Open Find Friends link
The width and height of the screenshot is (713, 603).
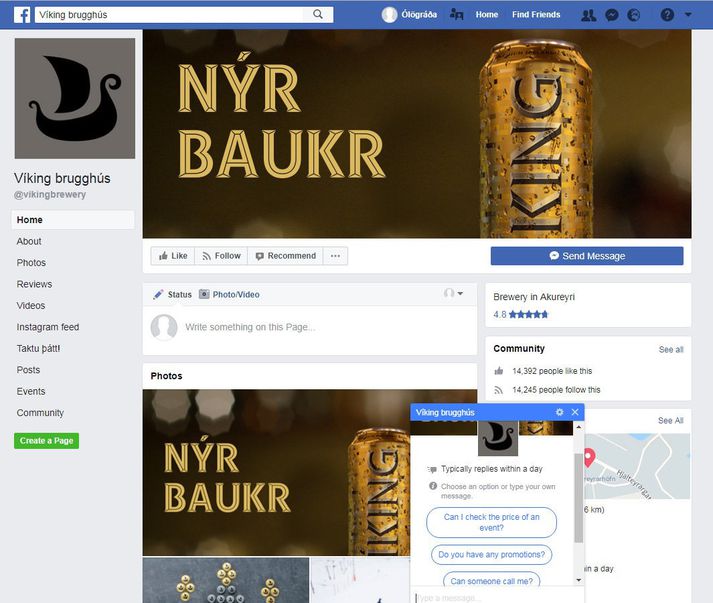(536, 15)
